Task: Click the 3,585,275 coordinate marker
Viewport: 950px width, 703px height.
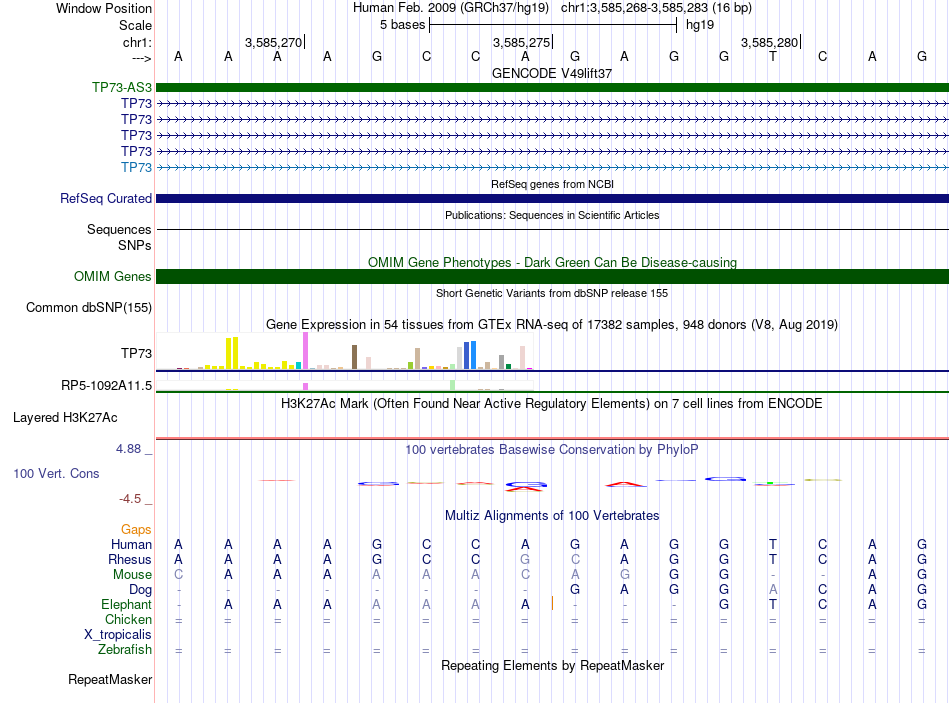Action: [x=522, y=42]
